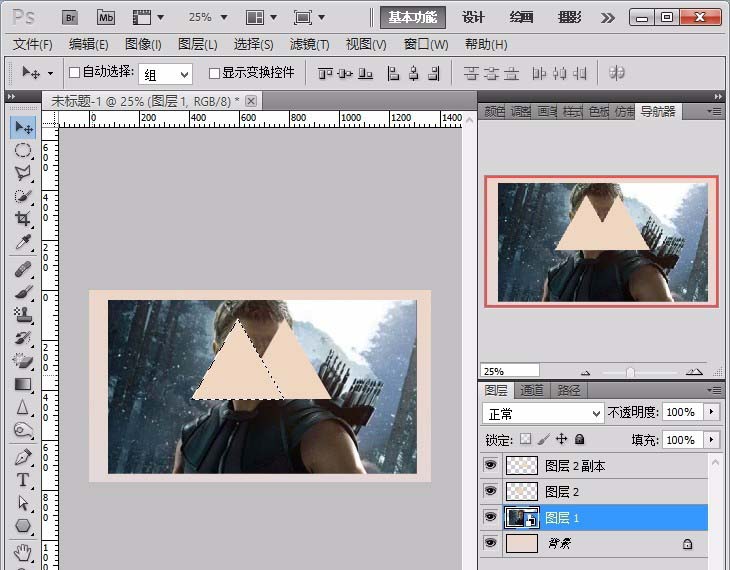Select the Pen tool
This screenshot has width=730, height=570.
click(x=23, y=457)
